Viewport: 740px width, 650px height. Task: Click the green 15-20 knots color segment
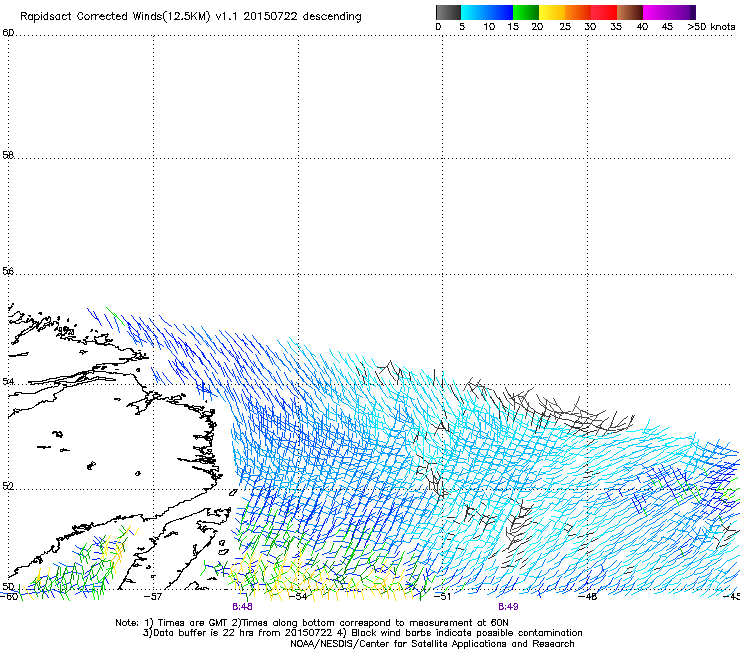click(x=526, y=12)
